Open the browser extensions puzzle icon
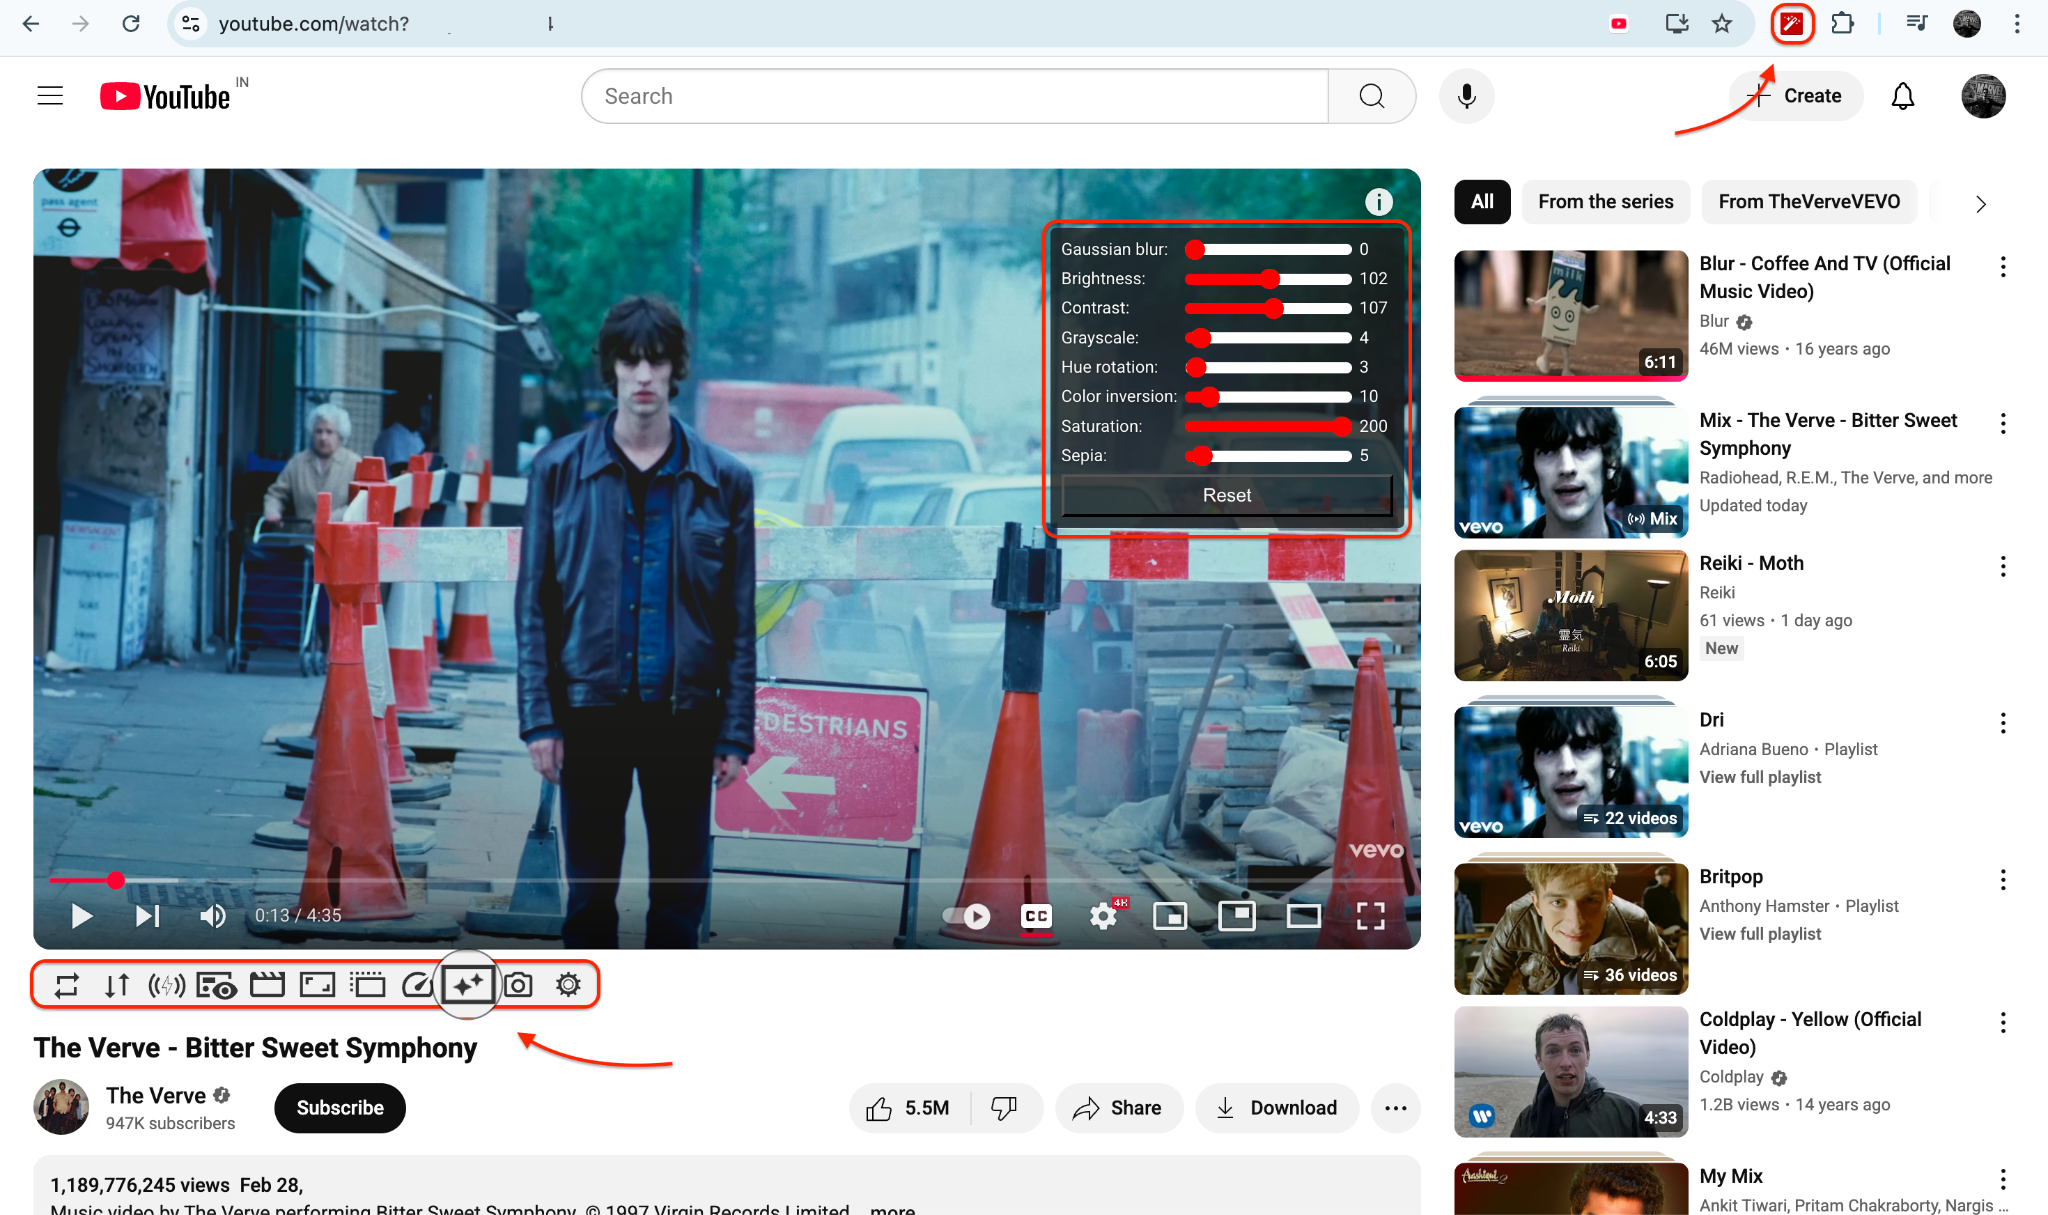 (1842, 24)
